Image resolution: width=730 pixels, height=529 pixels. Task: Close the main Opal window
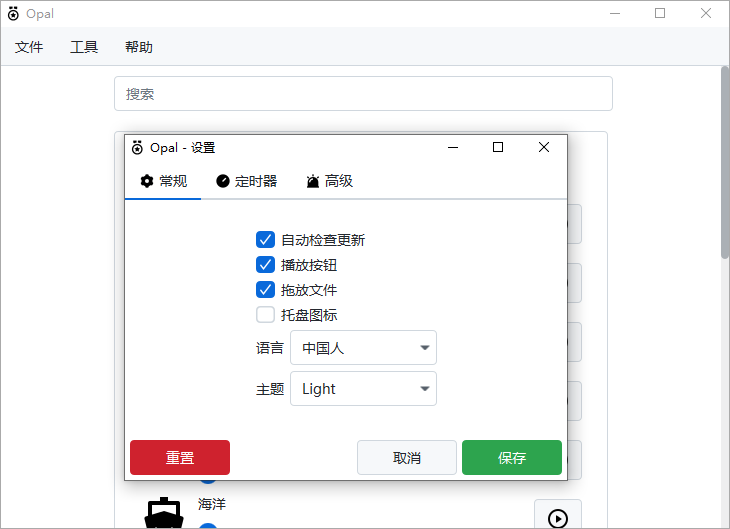[706, 14]
